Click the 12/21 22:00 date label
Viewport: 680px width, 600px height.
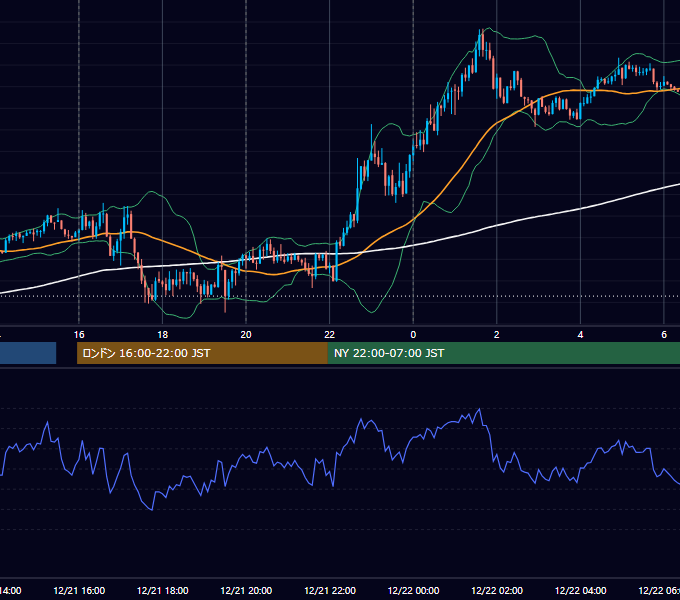[330, 590]
